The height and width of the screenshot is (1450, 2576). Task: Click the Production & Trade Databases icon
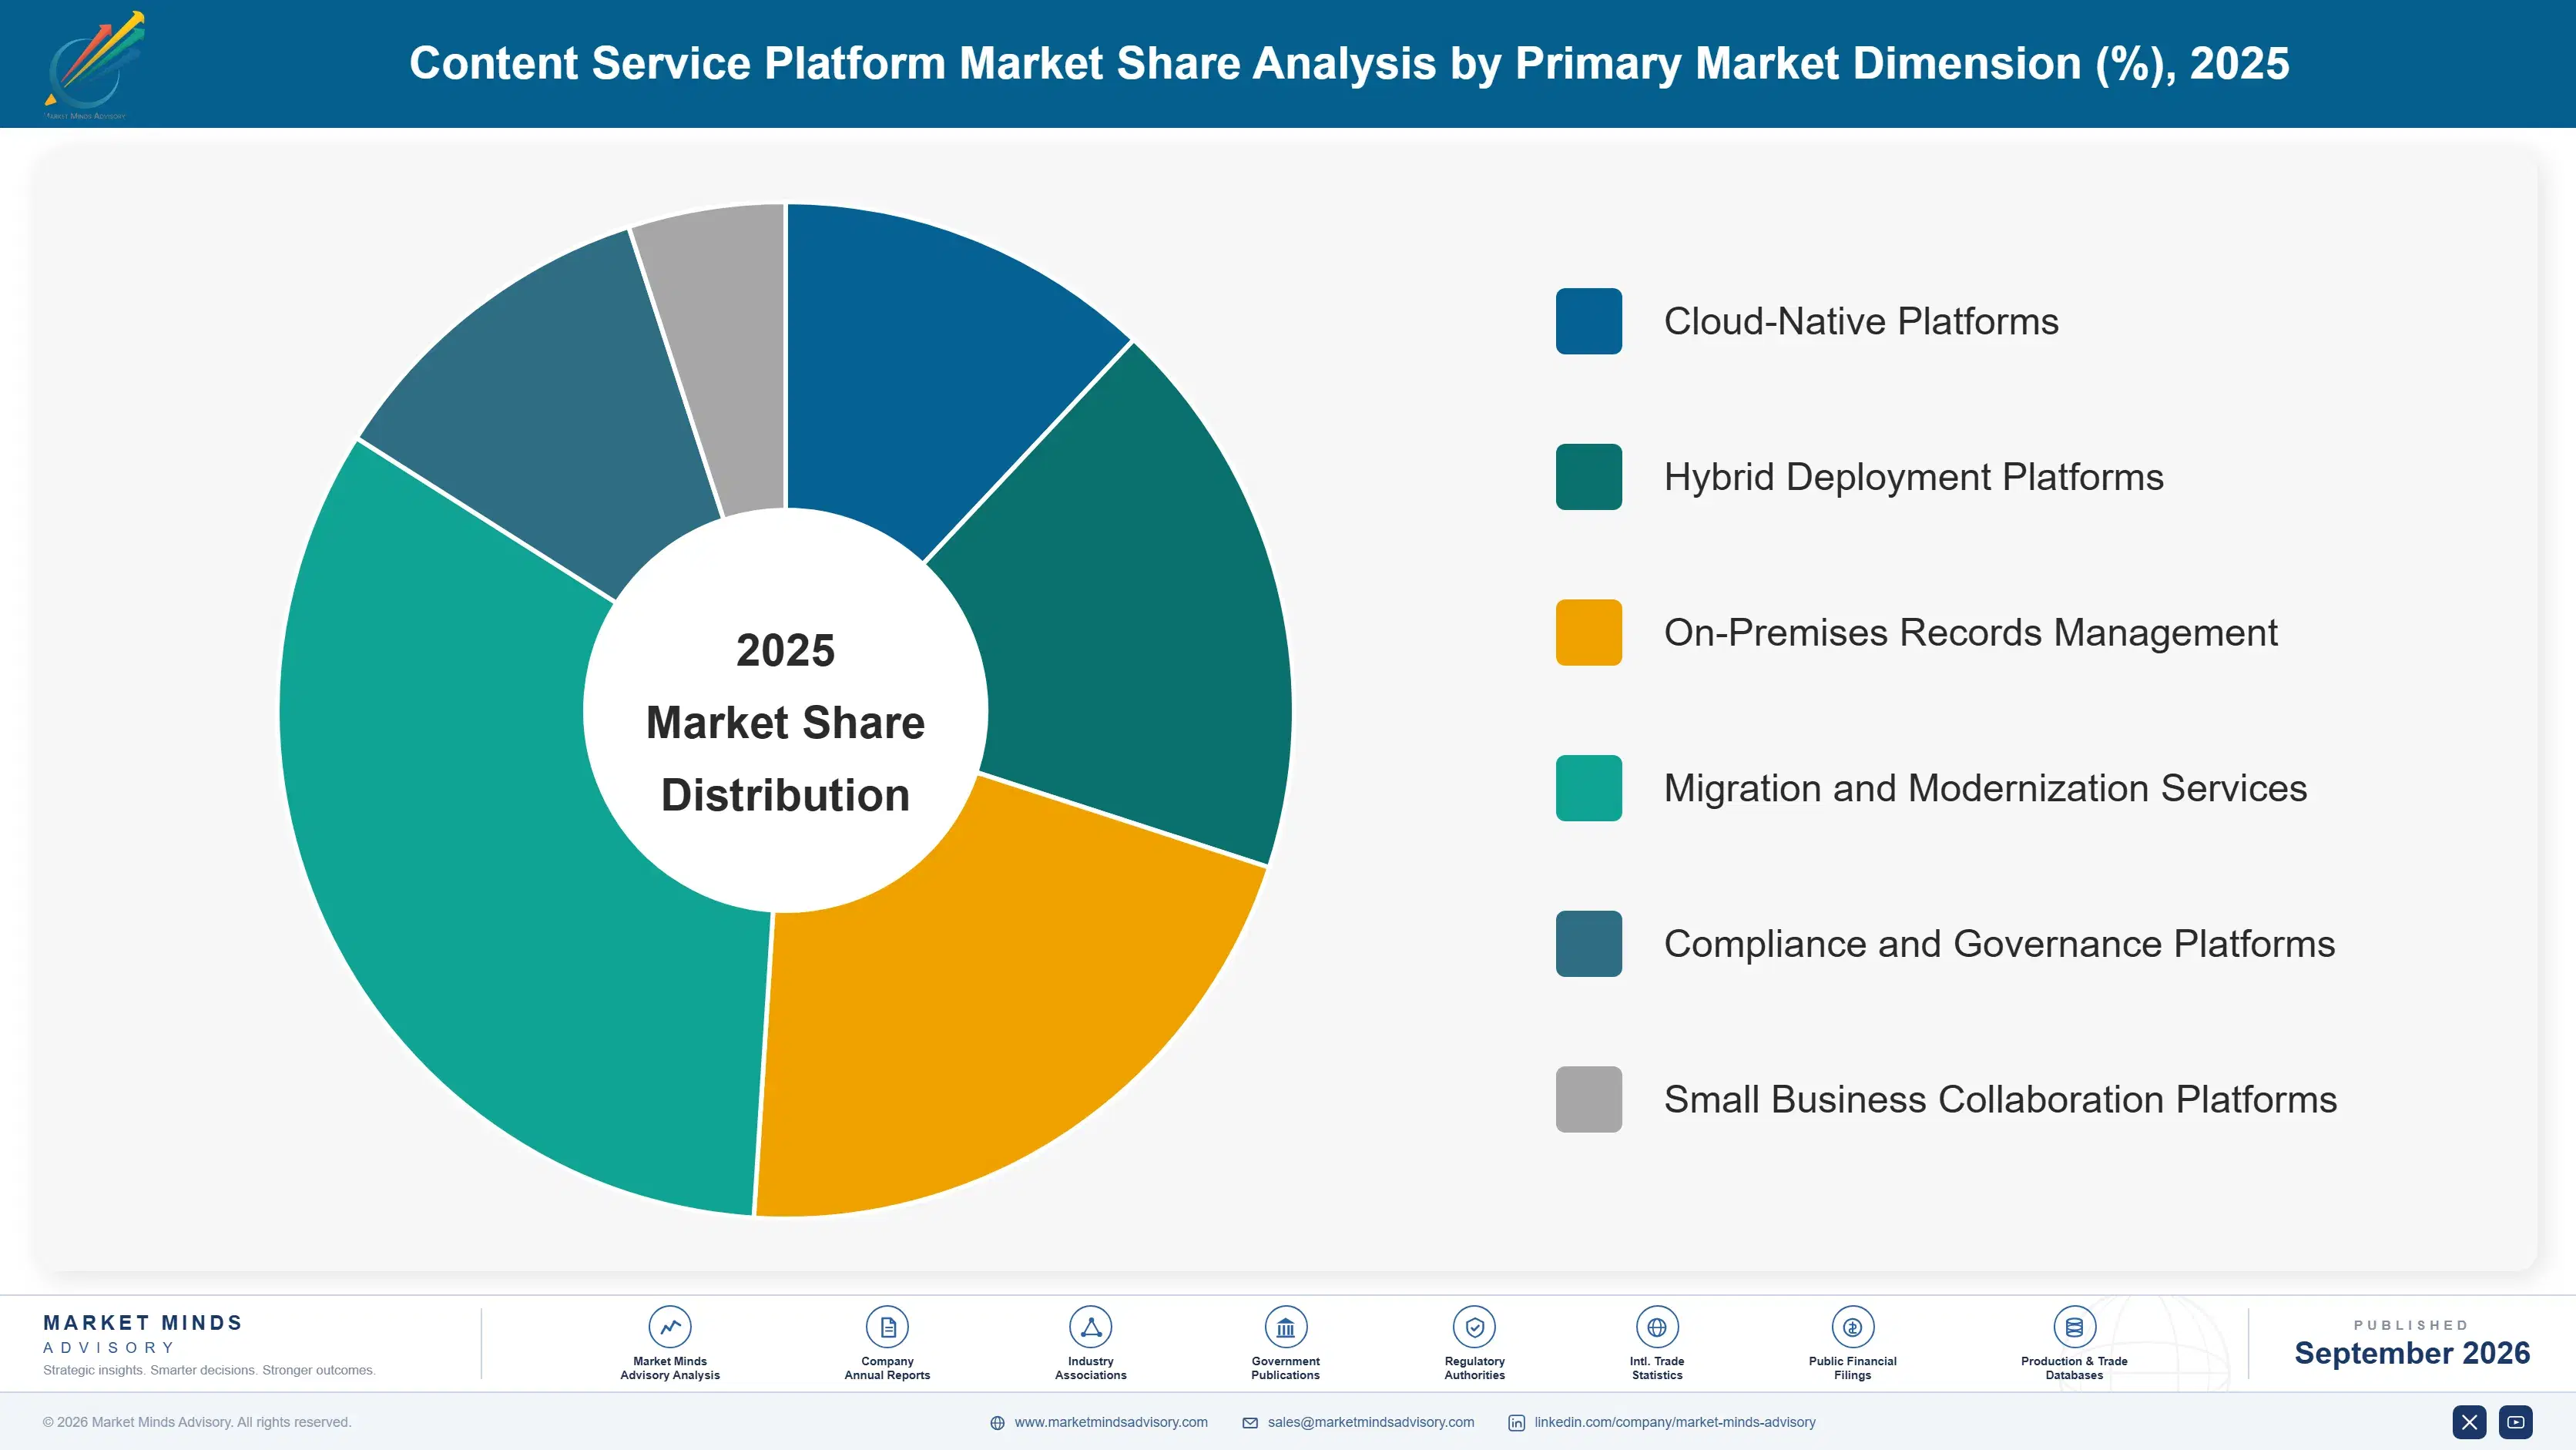2074,1327
